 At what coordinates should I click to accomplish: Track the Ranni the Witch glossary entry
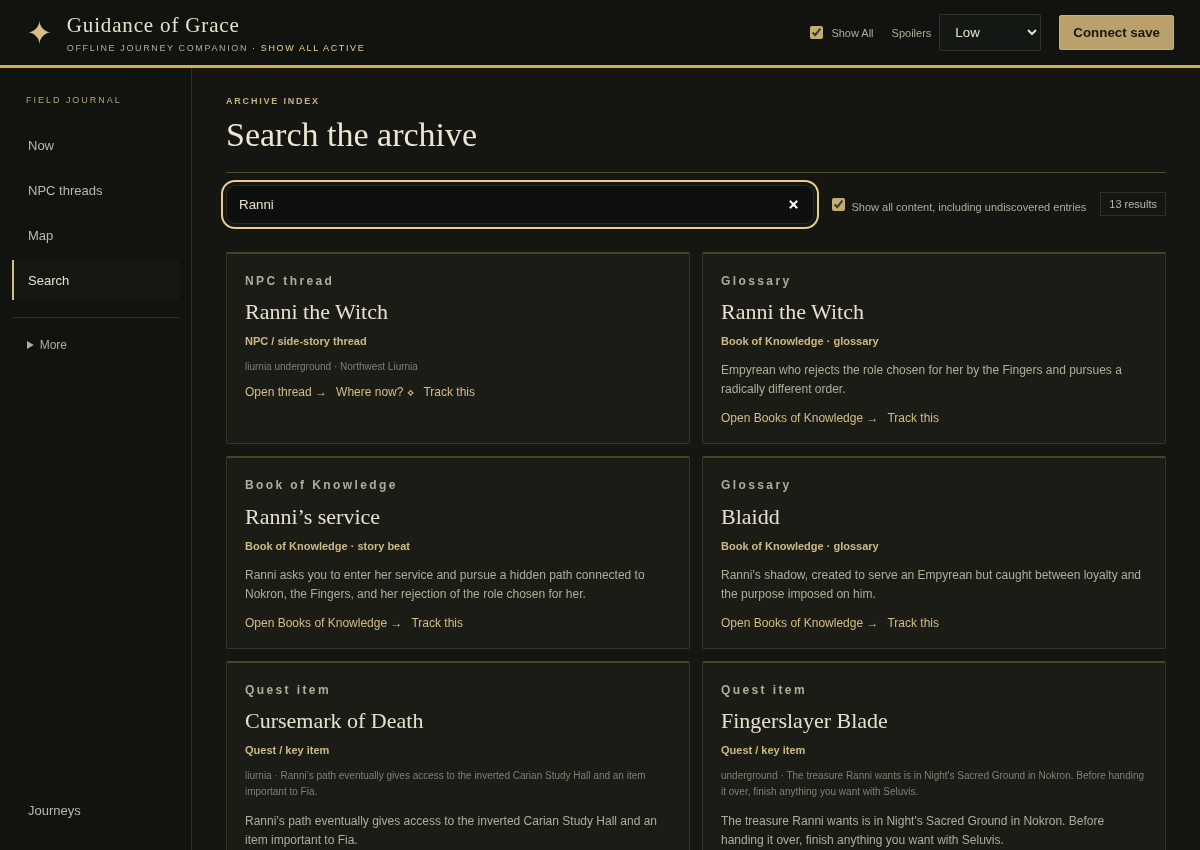[913, 418]
